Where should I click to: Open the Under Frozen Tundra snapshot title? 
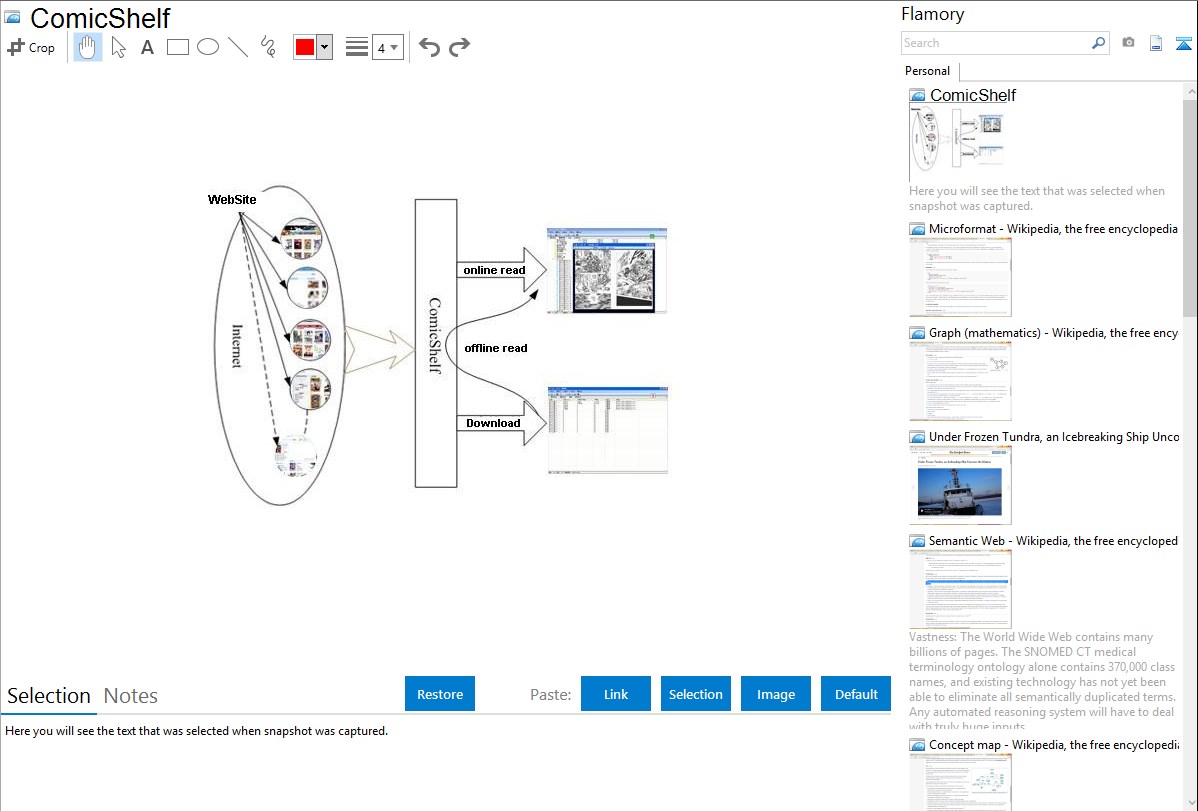(x=1054, y=436)
